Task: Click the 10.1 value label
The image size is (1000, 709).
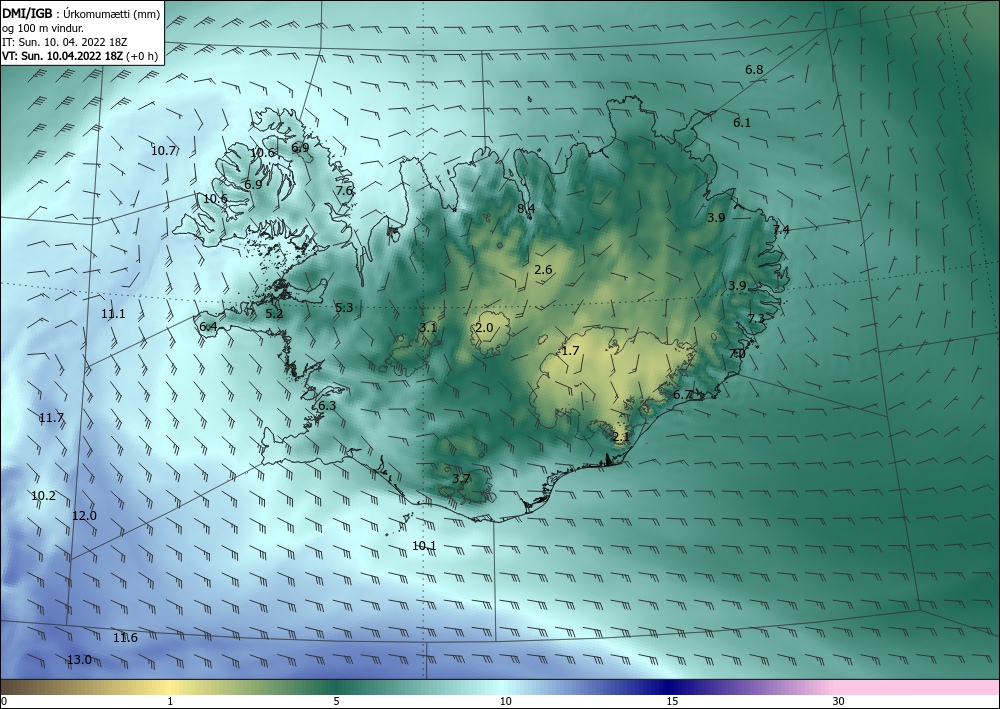Action: pyautogui.click(x=424, y=546)
